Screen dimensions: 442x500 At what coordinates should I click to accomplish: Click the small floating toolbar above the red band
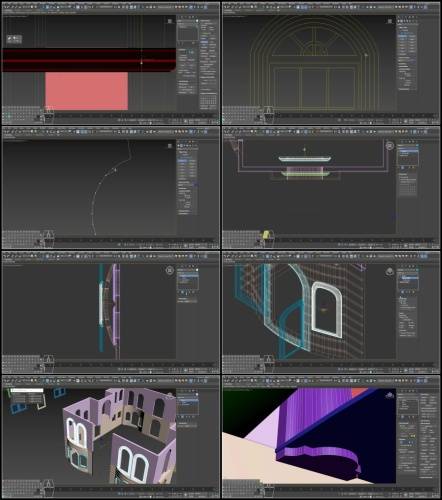pos(14,39)
